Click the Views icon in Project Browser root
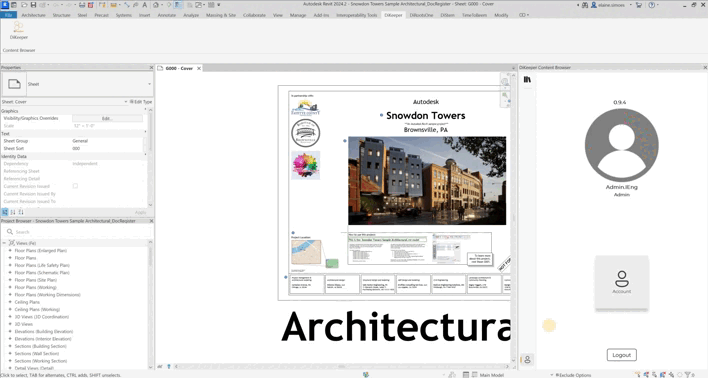Viewport: 708px width, 378px height. pos(12,243)
